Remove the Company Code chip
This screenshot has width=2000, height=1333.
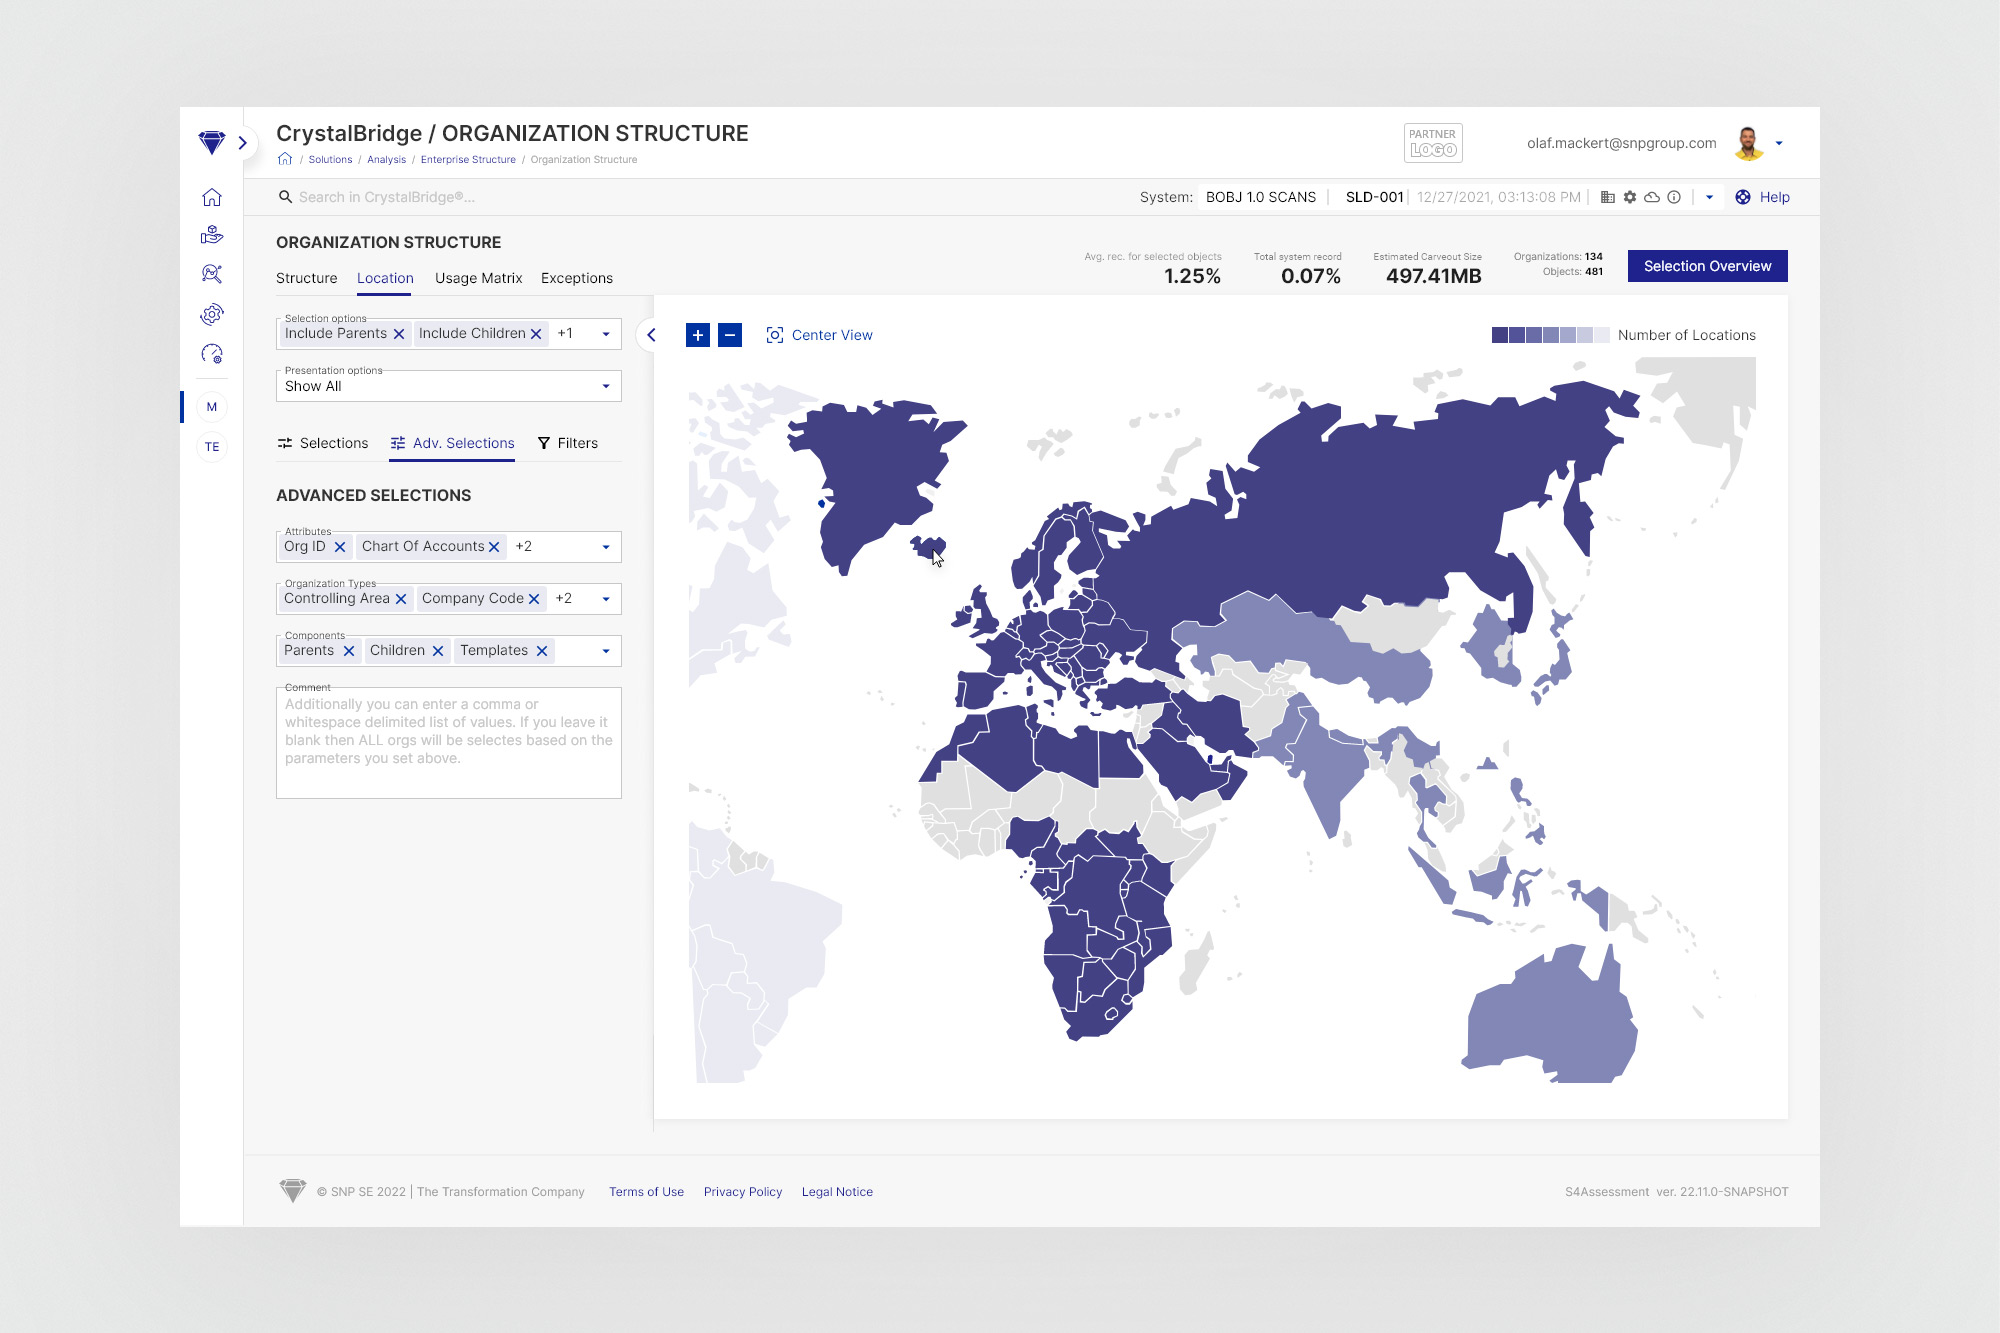click(x=534, y=599)
